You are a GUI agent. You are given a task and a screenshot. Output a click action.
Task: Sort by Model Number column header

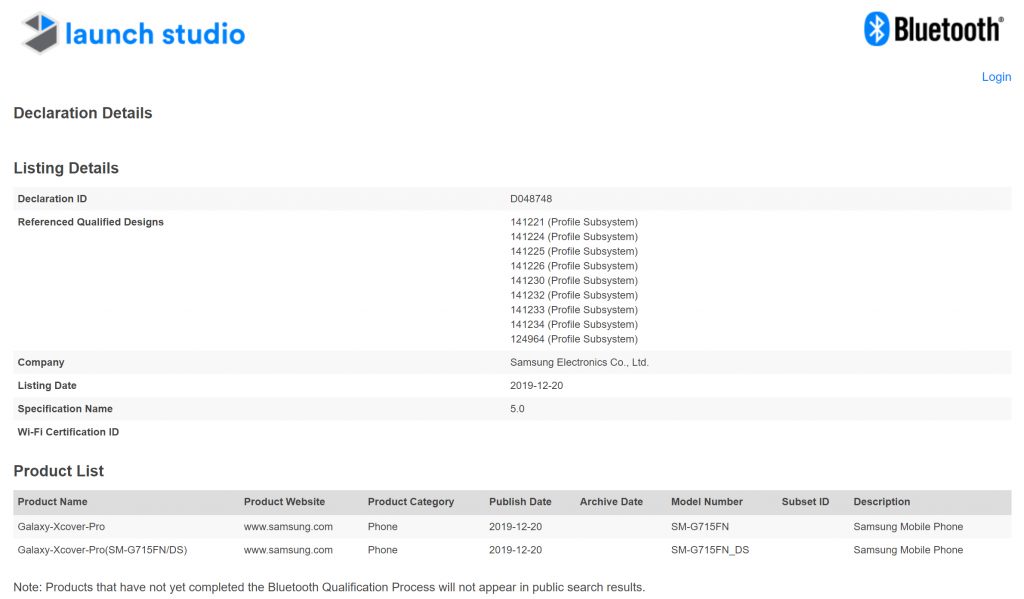point(706,502)
